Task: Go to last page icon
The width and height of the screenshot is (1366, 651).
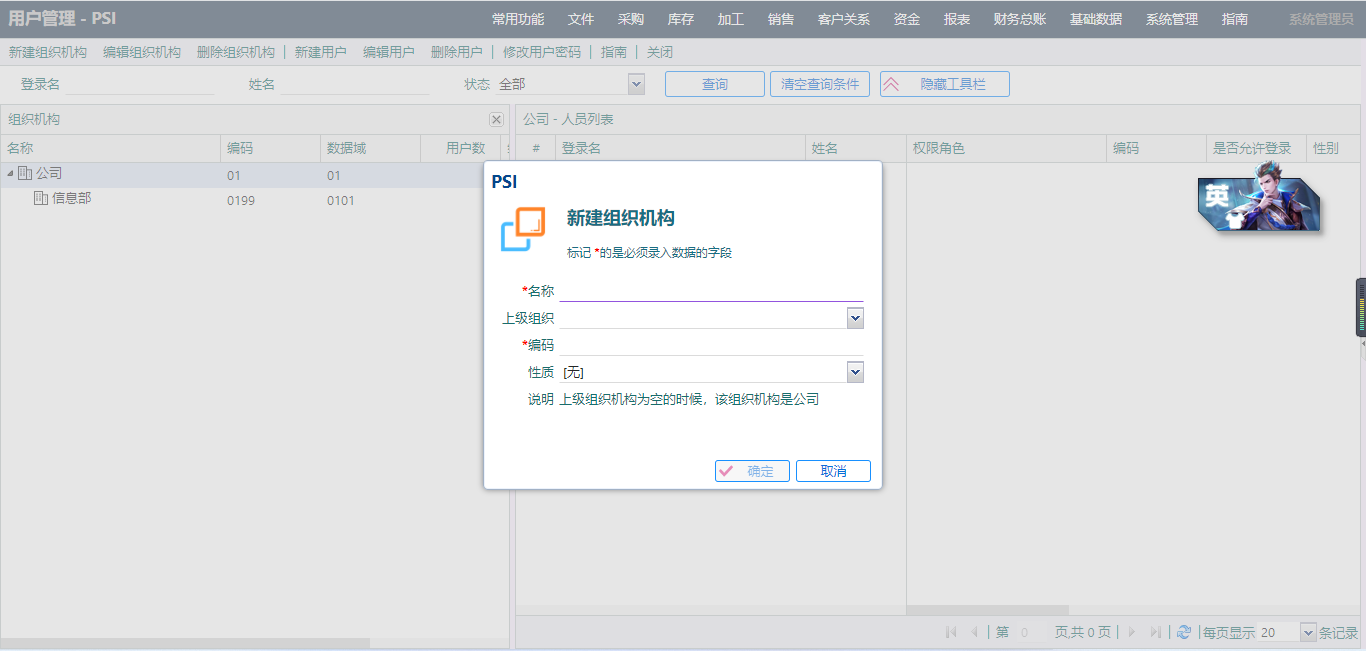Action: coord(1156,632)
